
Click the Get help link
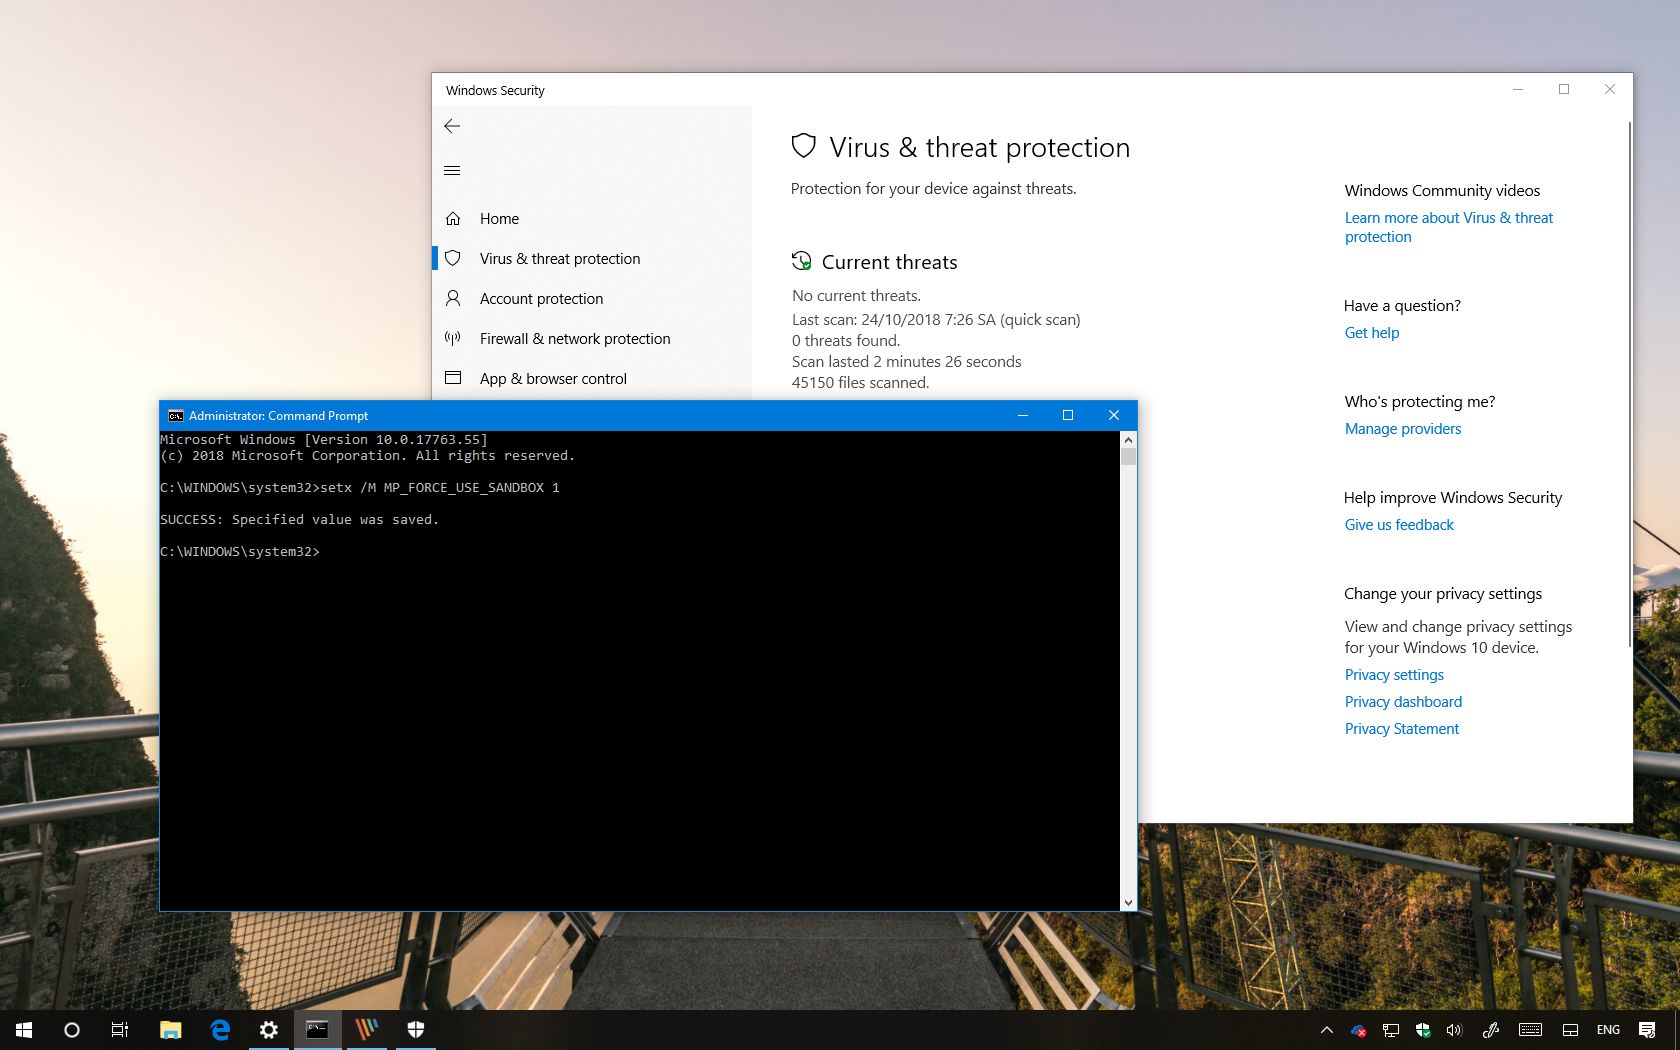(1371, 332)
